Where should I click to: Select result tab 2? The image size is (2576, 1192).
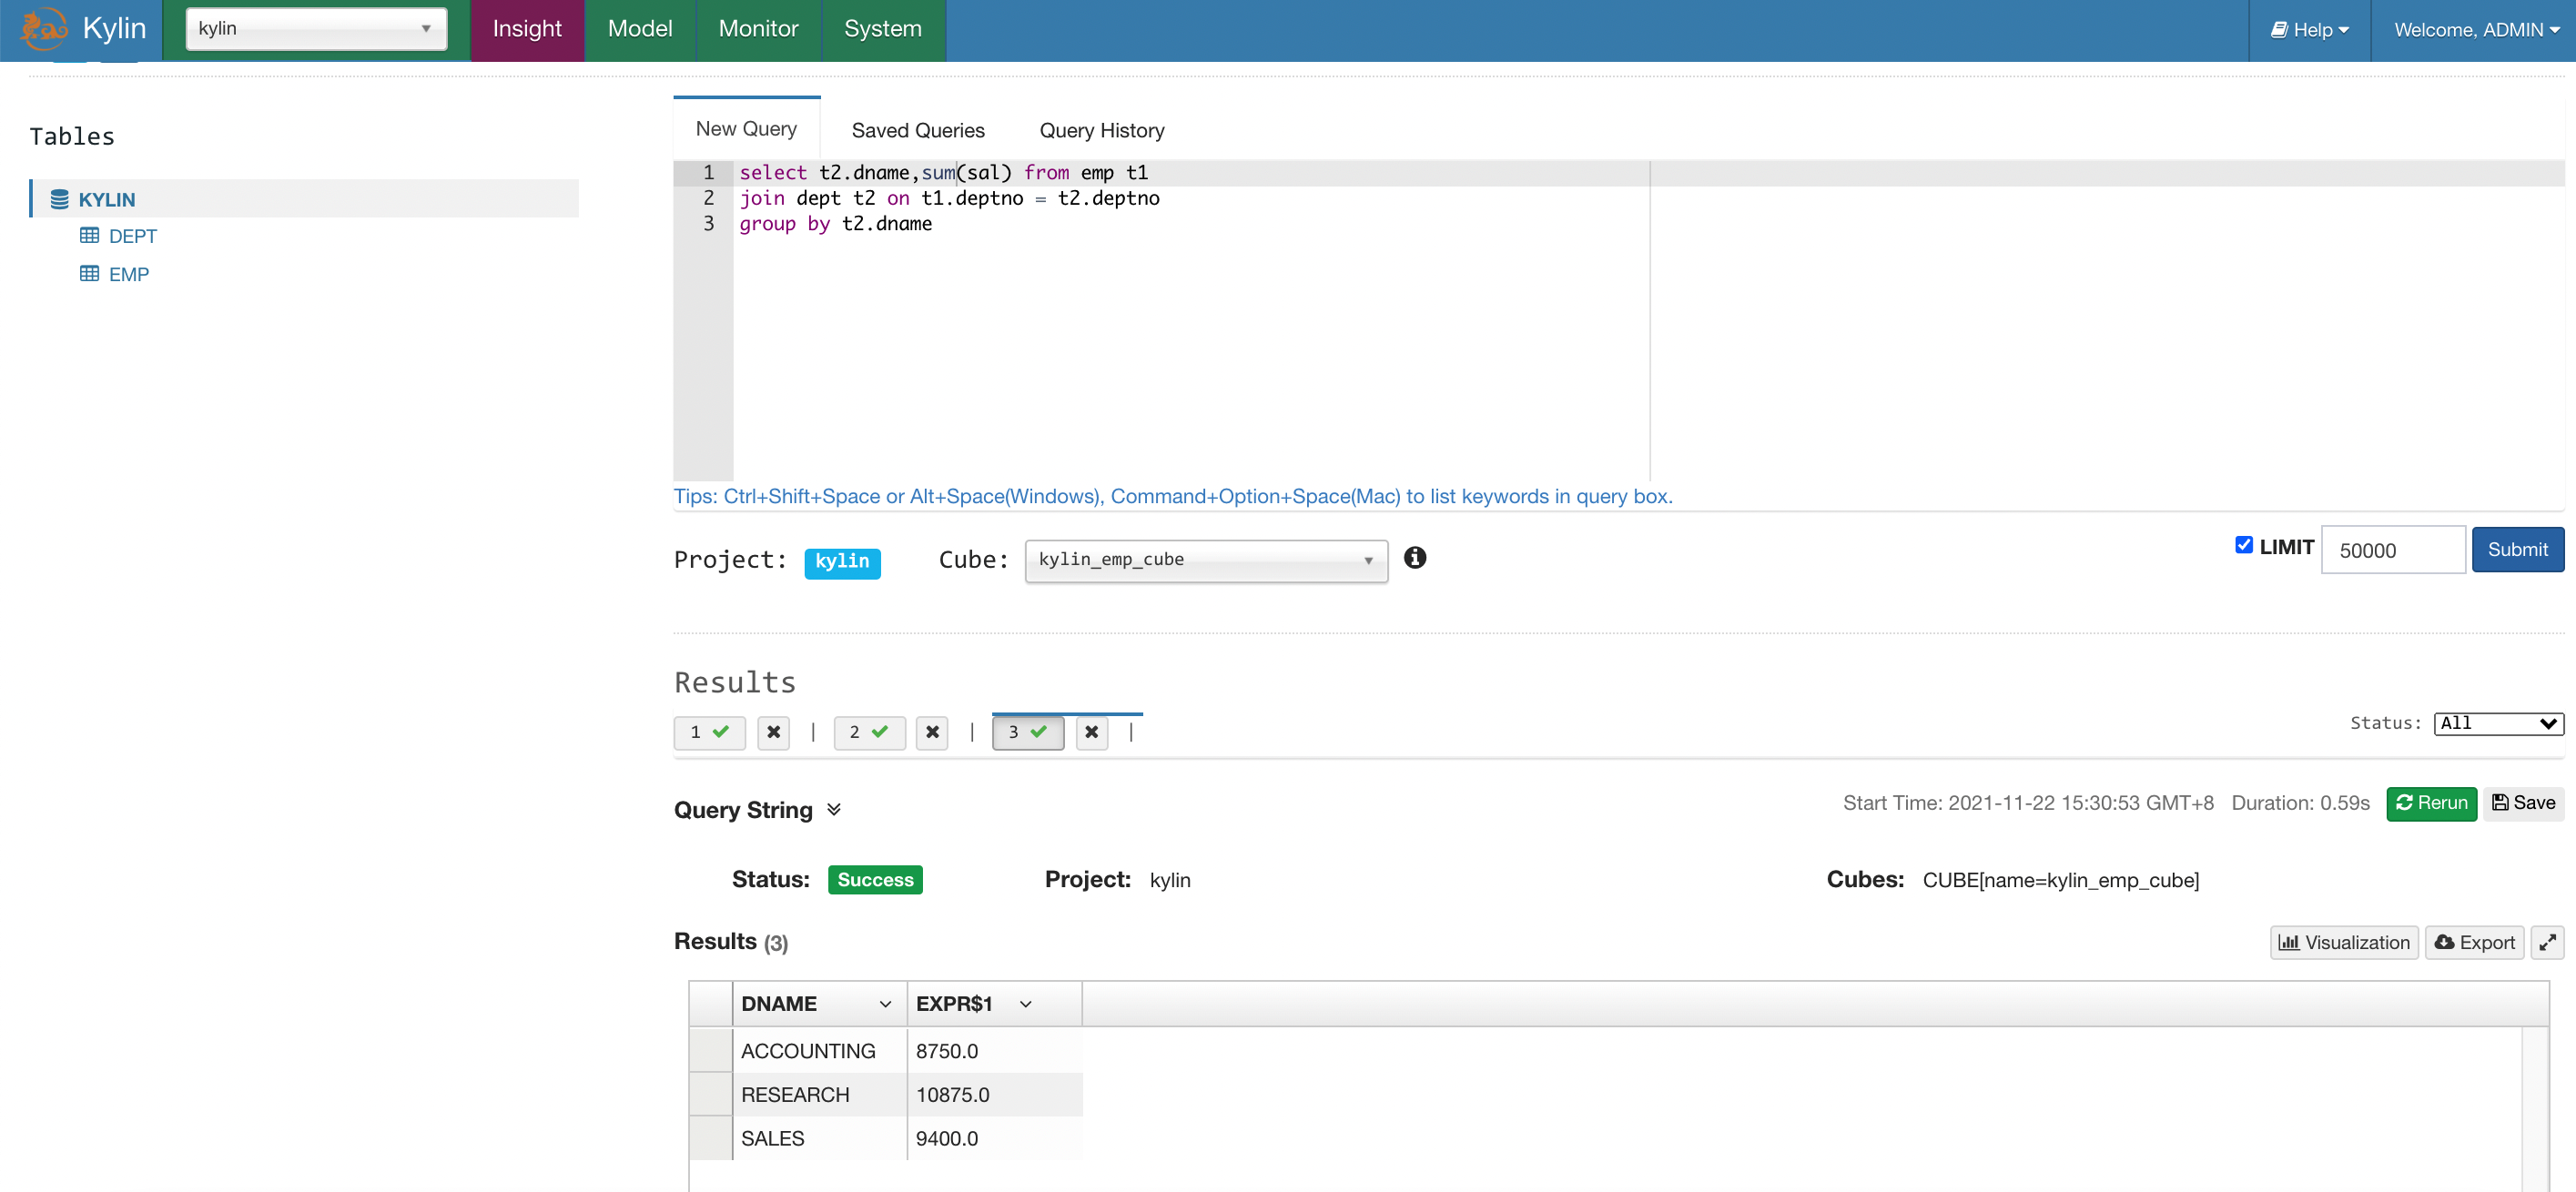pyautogui.click(x=869, y=732)
